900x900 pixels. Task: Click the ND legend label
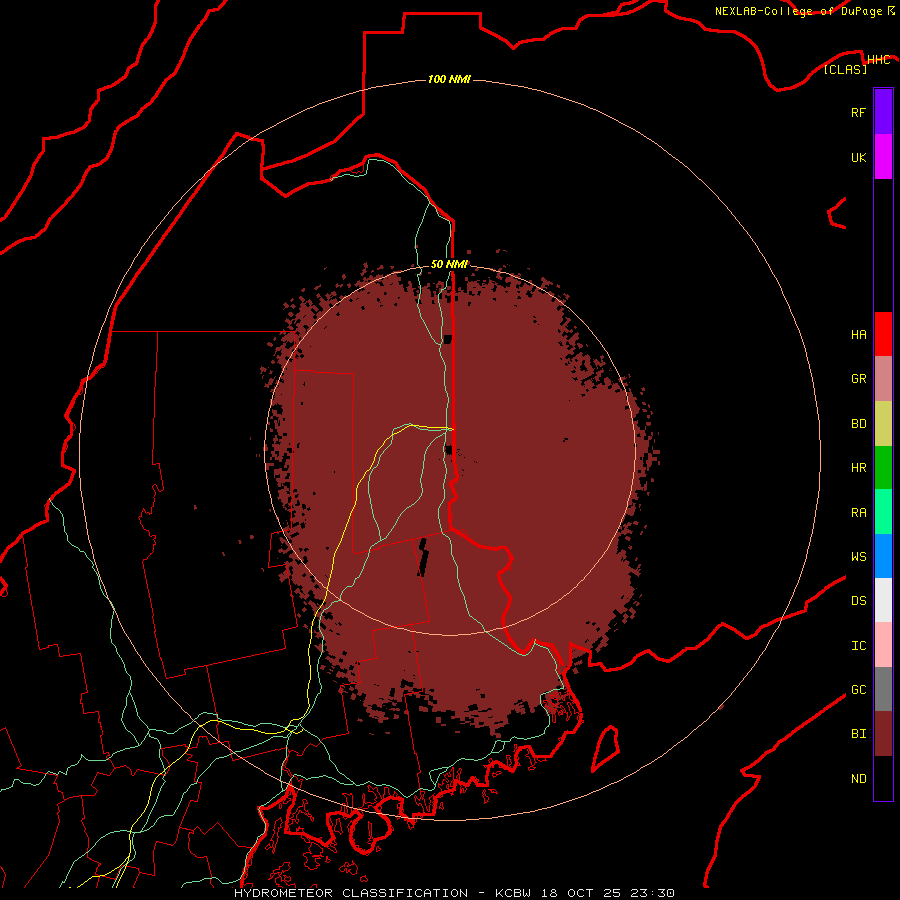(858, 778)
